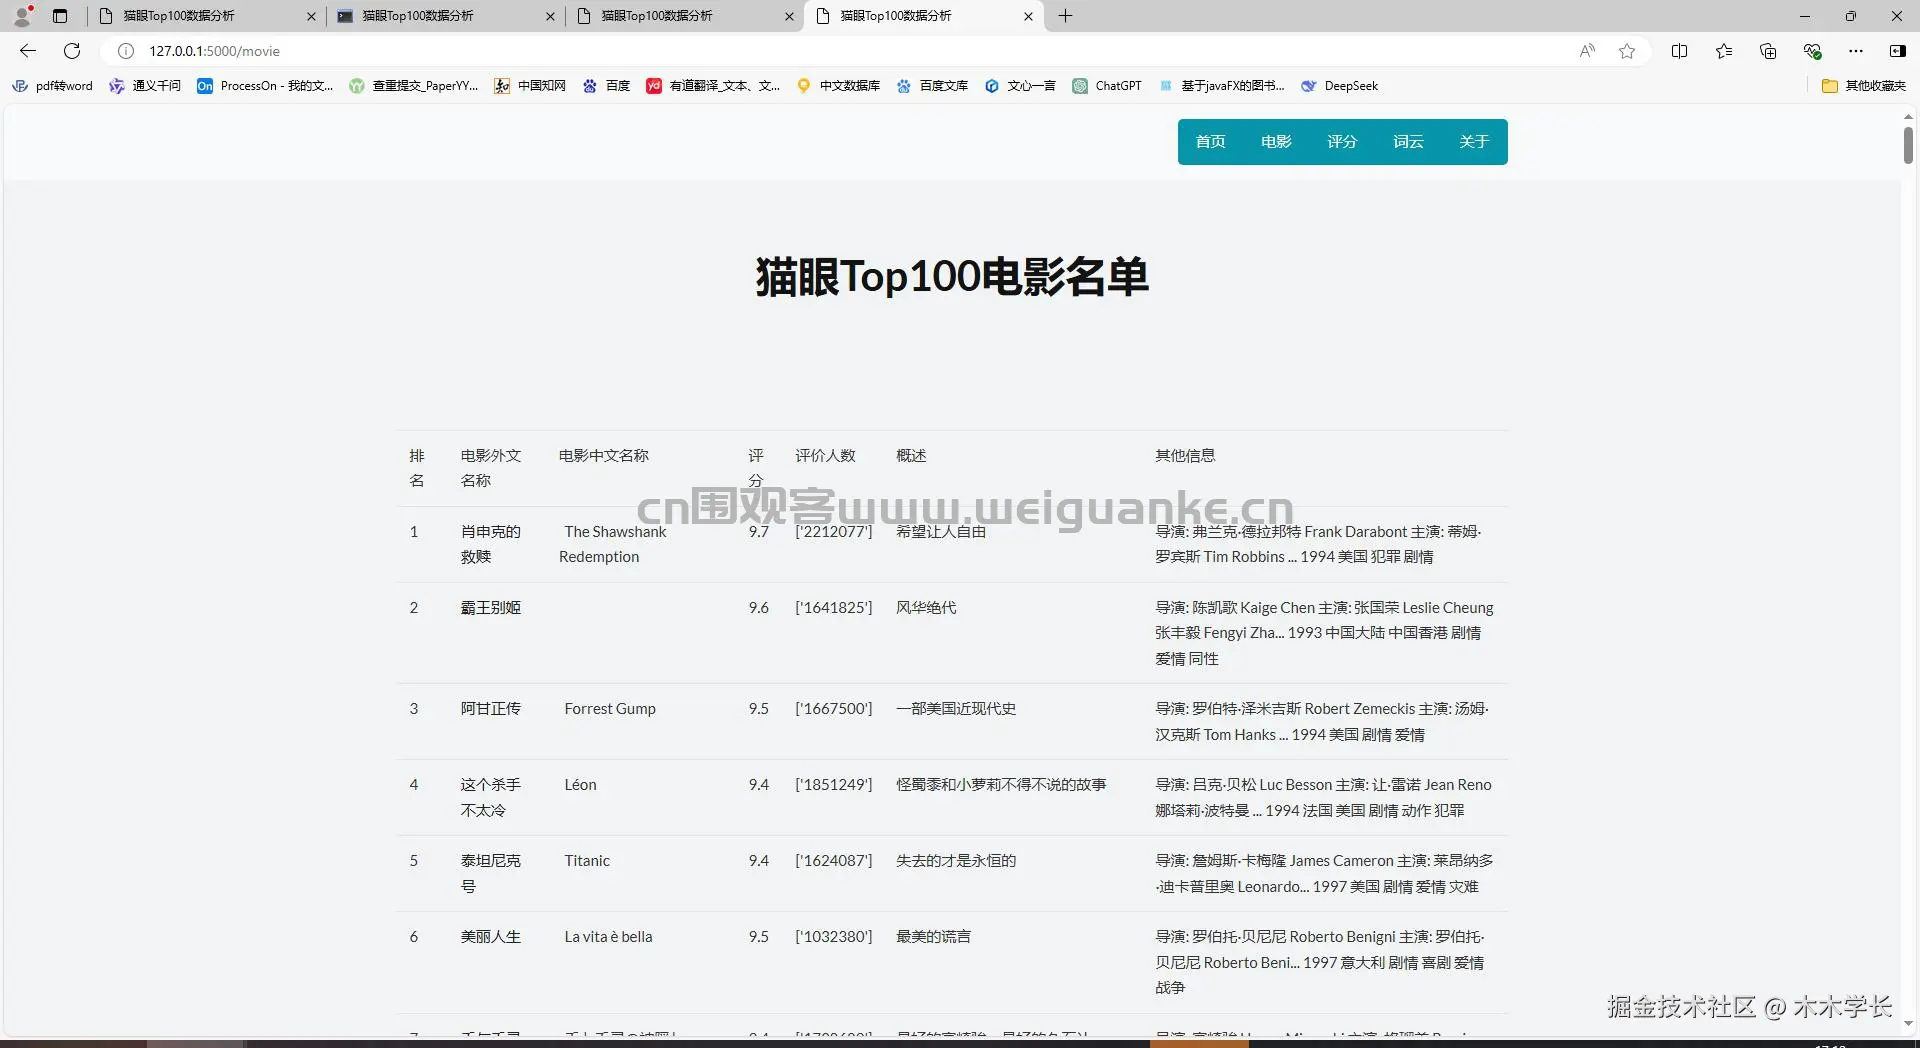Open the 中文数据库 bookmark
The width and height of the screenshot is (1920, 1048).
[x=839, y=86]
